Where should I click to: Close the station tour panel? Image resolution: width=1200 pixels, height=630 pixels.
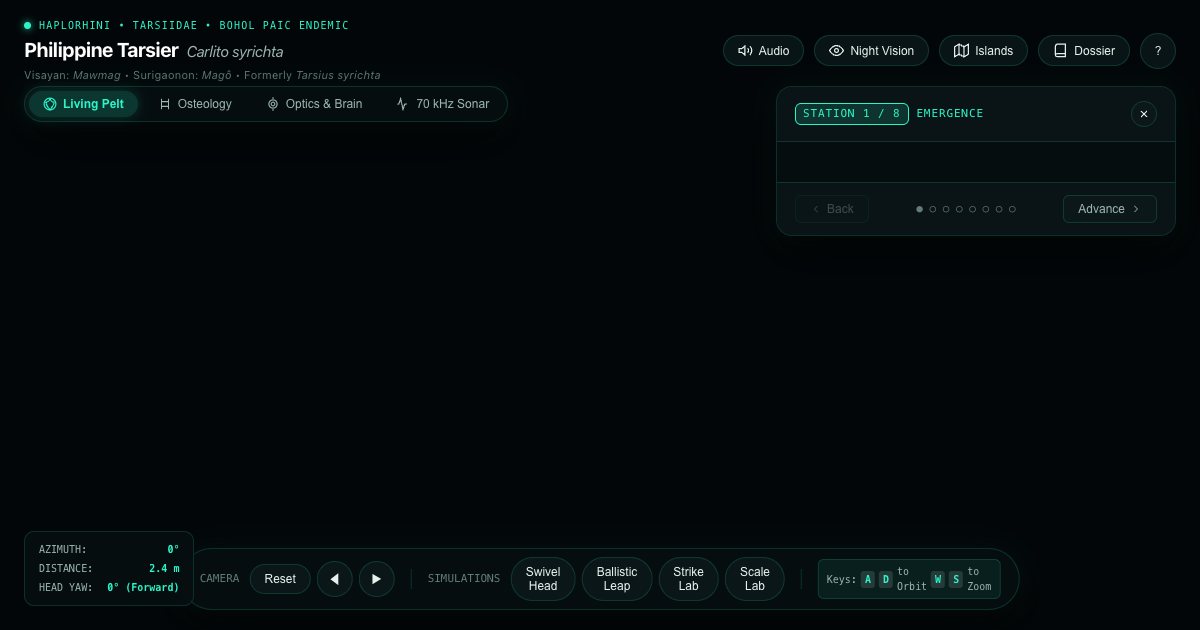[x=1144, y=114]
